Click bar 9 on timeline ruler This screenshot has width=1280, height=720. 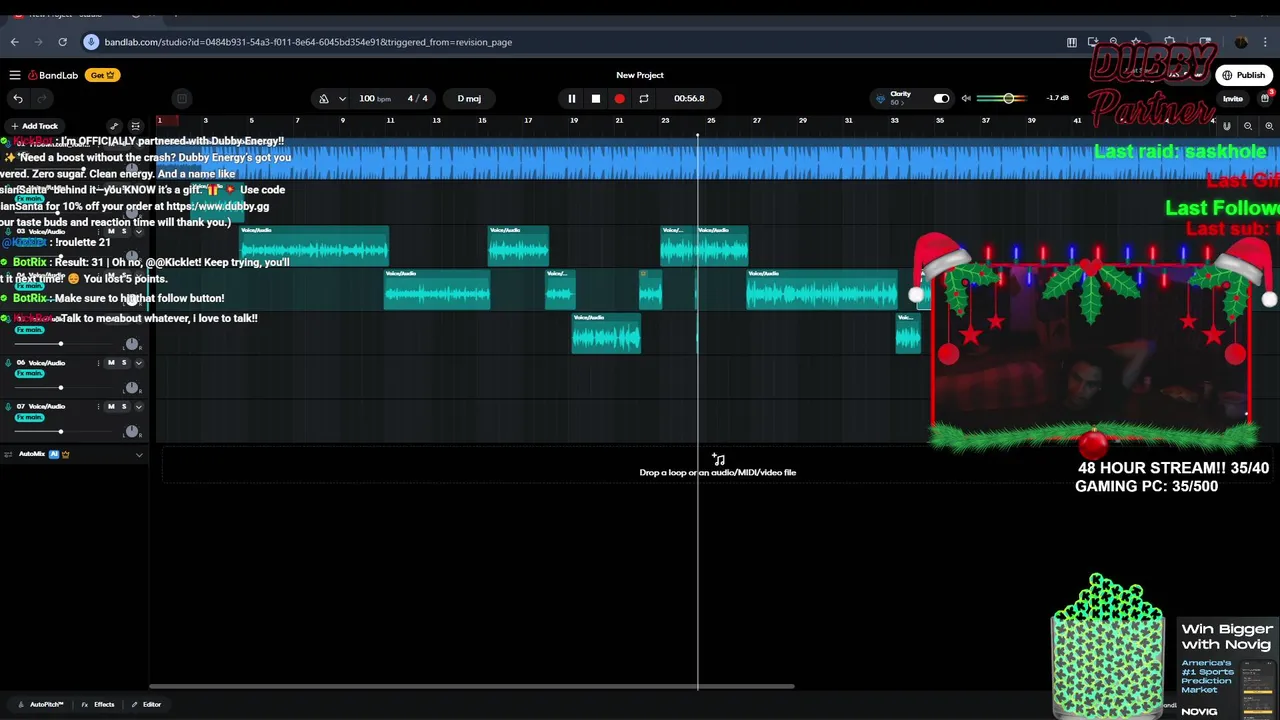342,121
